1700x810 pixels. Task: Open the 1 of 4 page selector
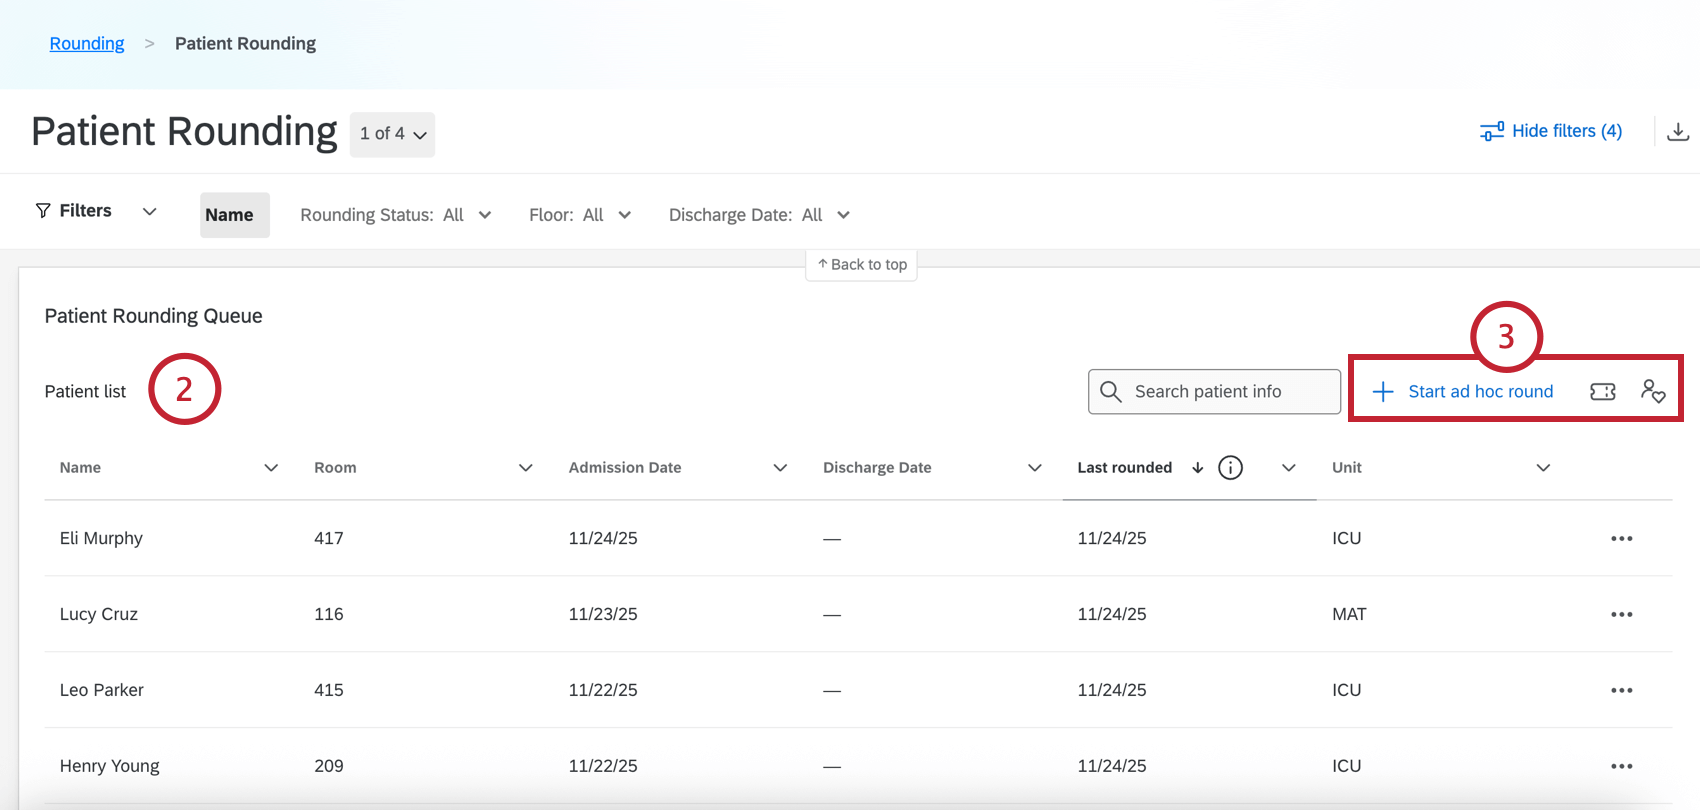click(392, 134)
